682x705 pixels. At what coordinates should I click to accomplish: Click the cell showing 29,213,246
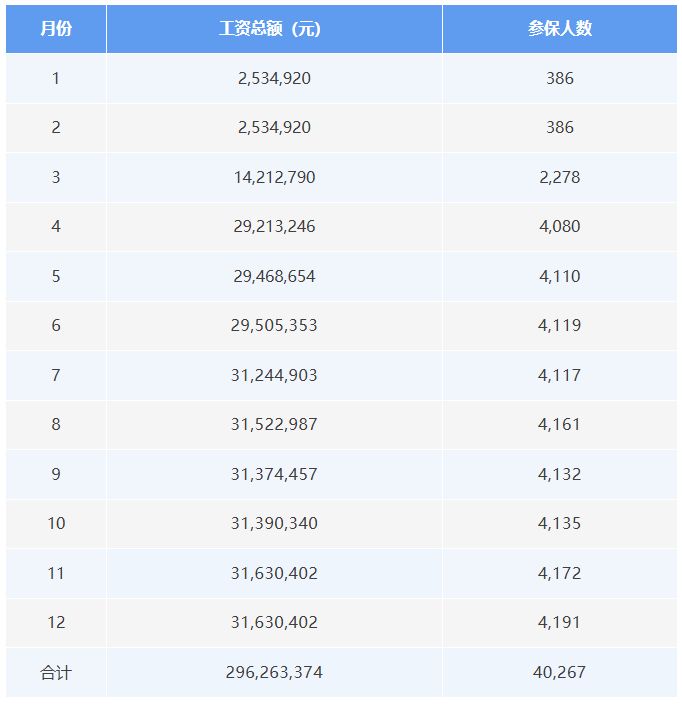click(x=274, y=226)
